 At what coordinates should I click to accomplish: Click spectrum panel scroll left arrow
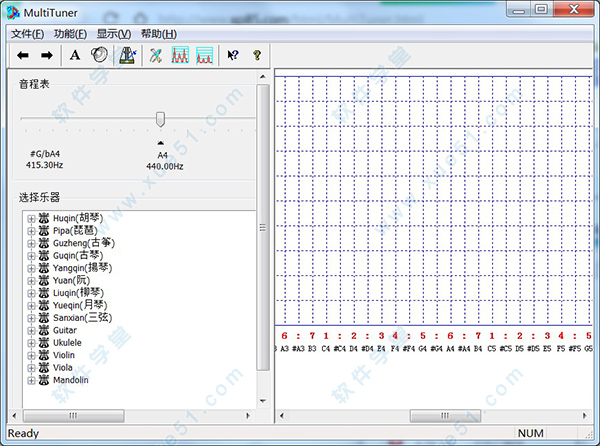pos(282,415)
